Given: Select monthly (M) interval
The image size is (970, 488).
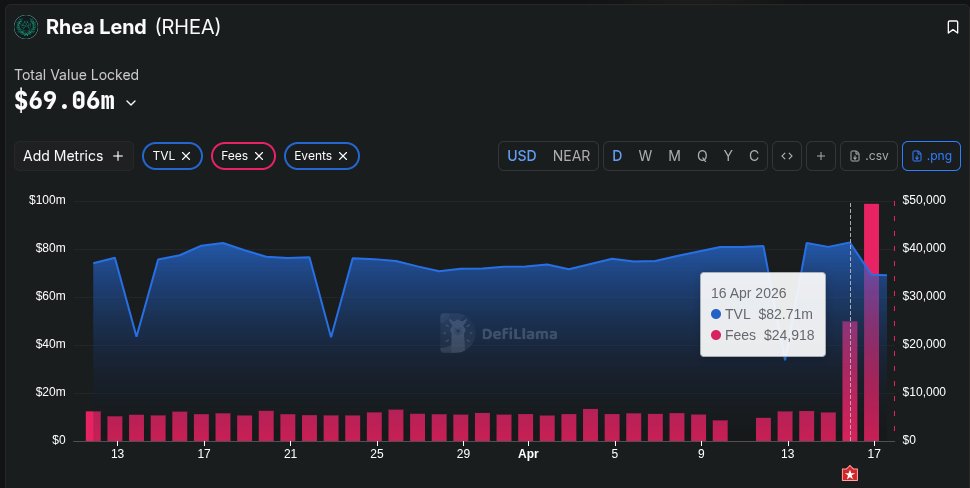Looking at the screenshot, I should [674, 156].
